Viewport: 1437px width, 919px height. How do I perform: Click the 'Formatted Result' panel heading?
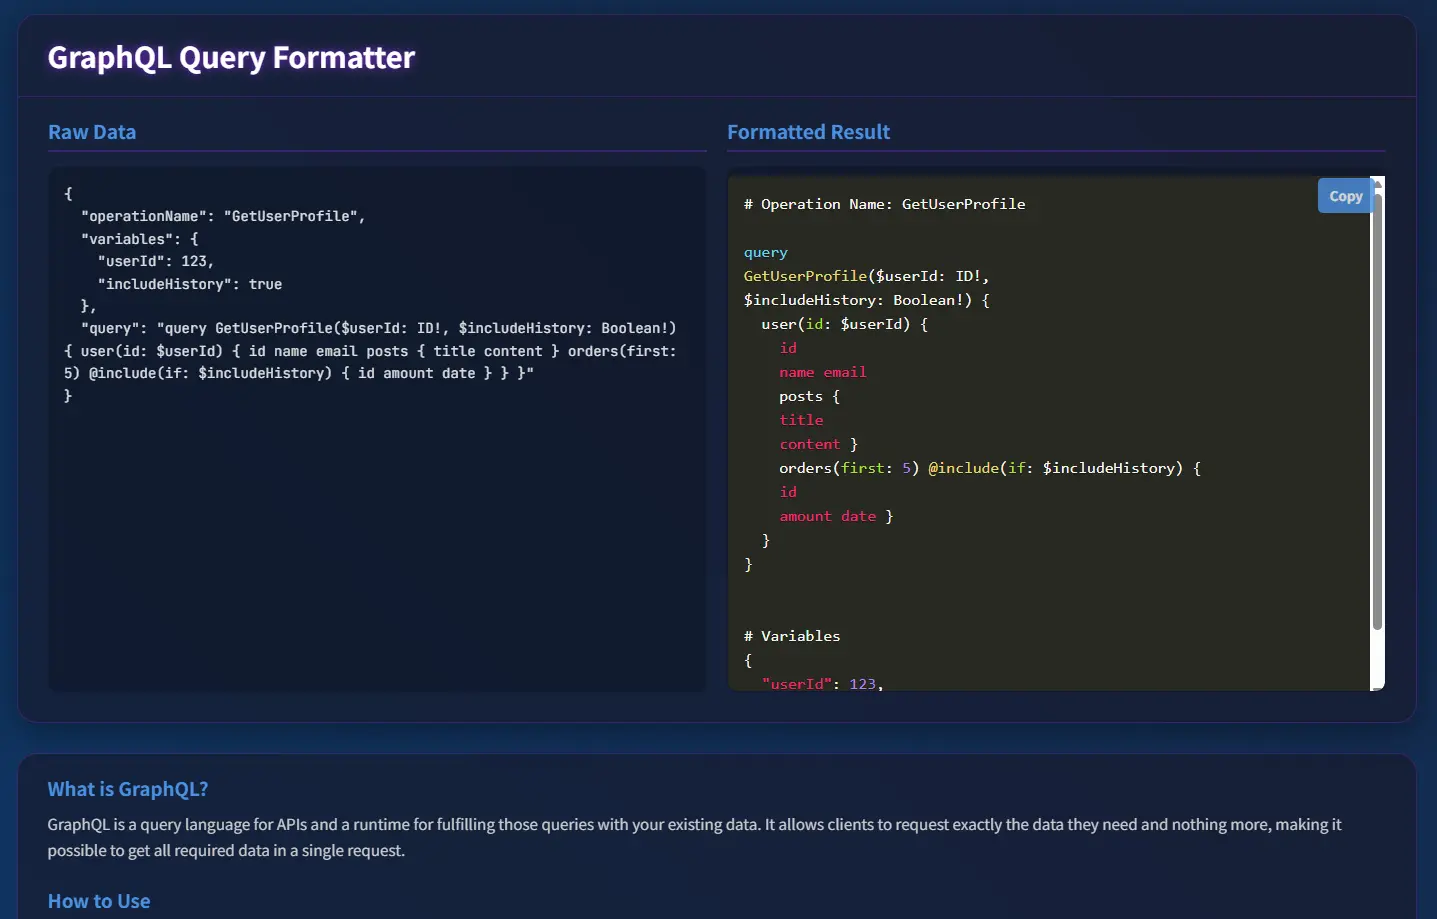808,131
